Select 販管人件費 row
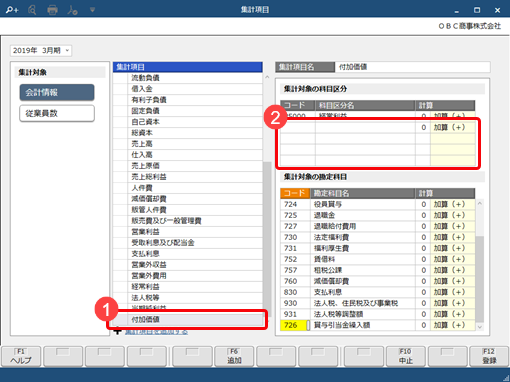Viewport: 510px width, 382px height. 188,210
